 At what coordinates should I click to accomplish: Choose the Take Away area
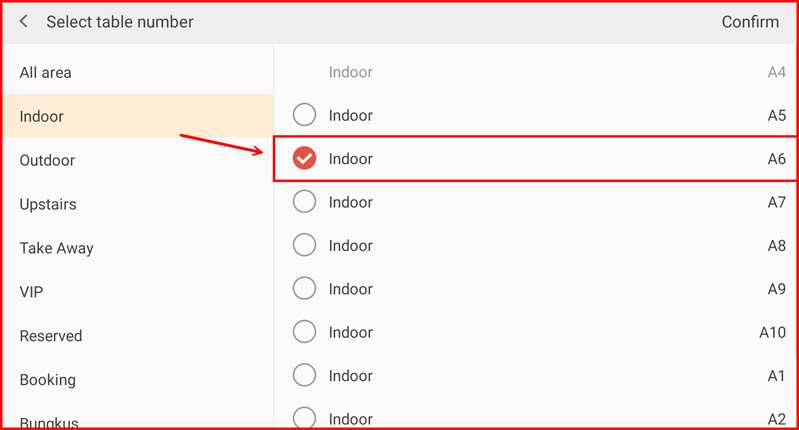tap(57, 249)
